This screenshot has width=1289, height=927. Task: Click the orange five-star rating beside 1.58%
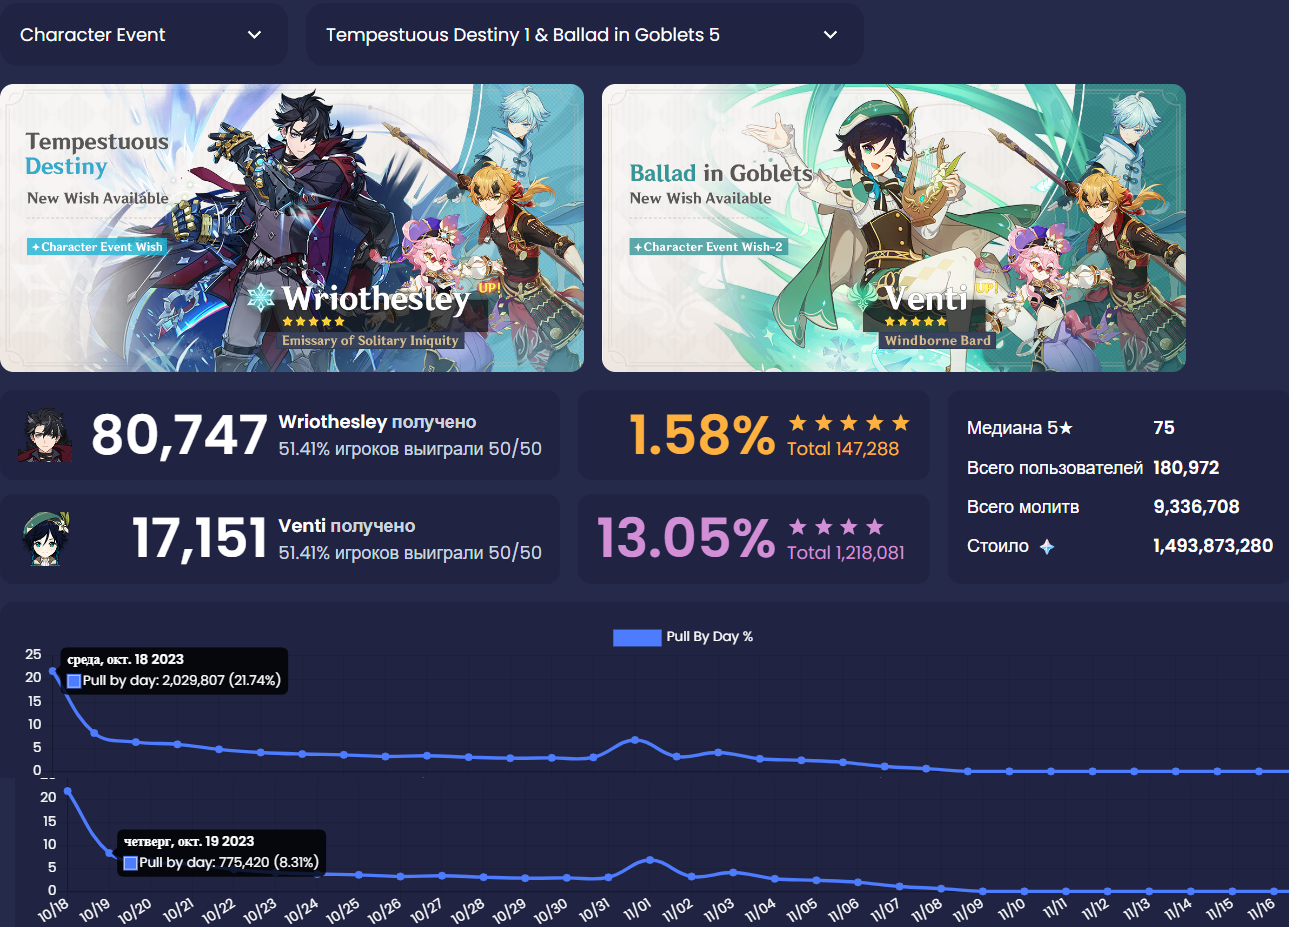pos(849,423)
